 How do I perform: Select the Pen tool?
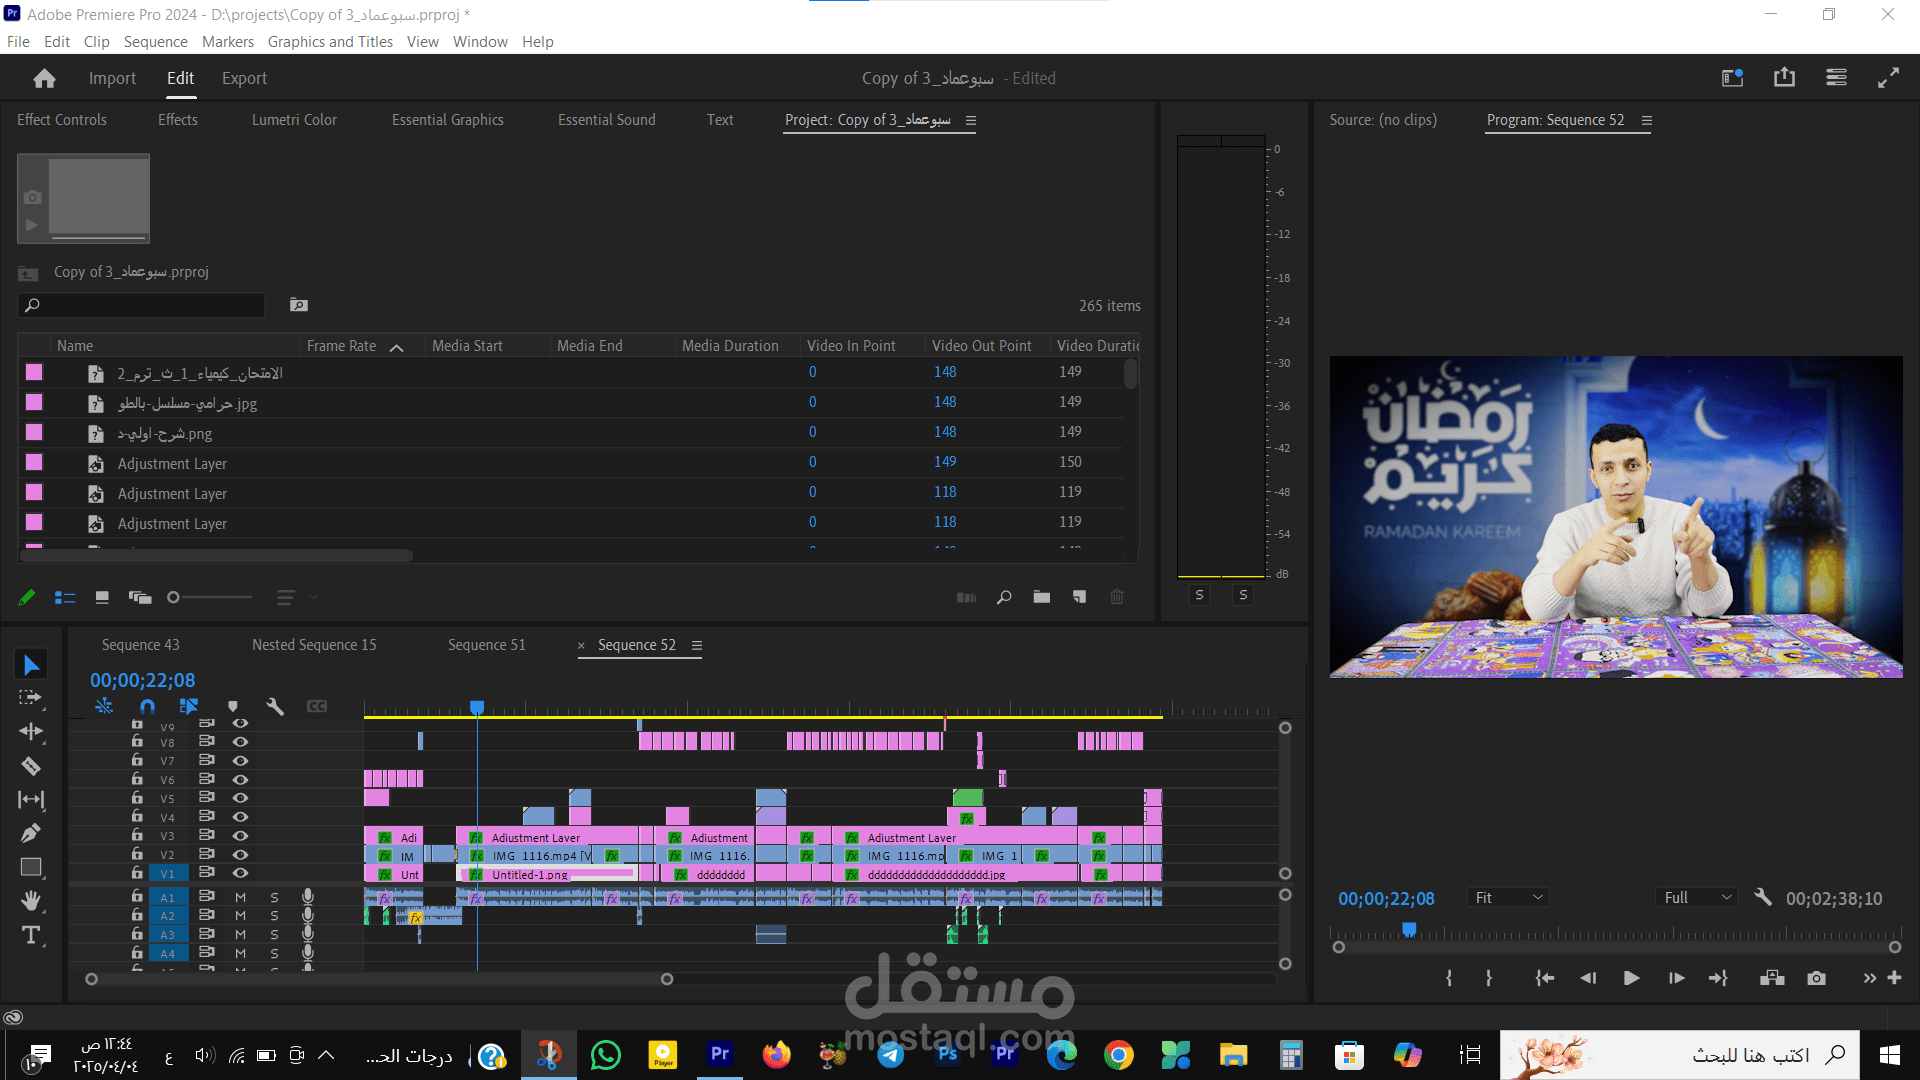coord(31,833)
